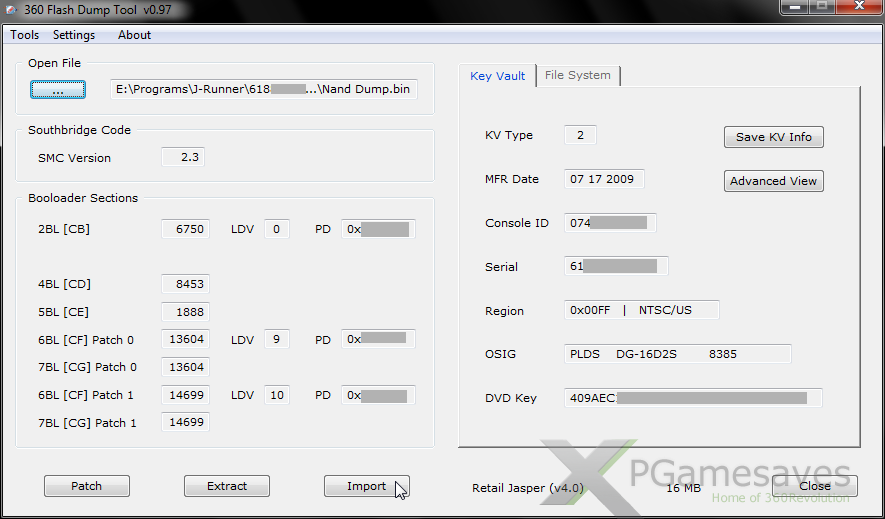Click the OSIG drive info field

[677, 354]
